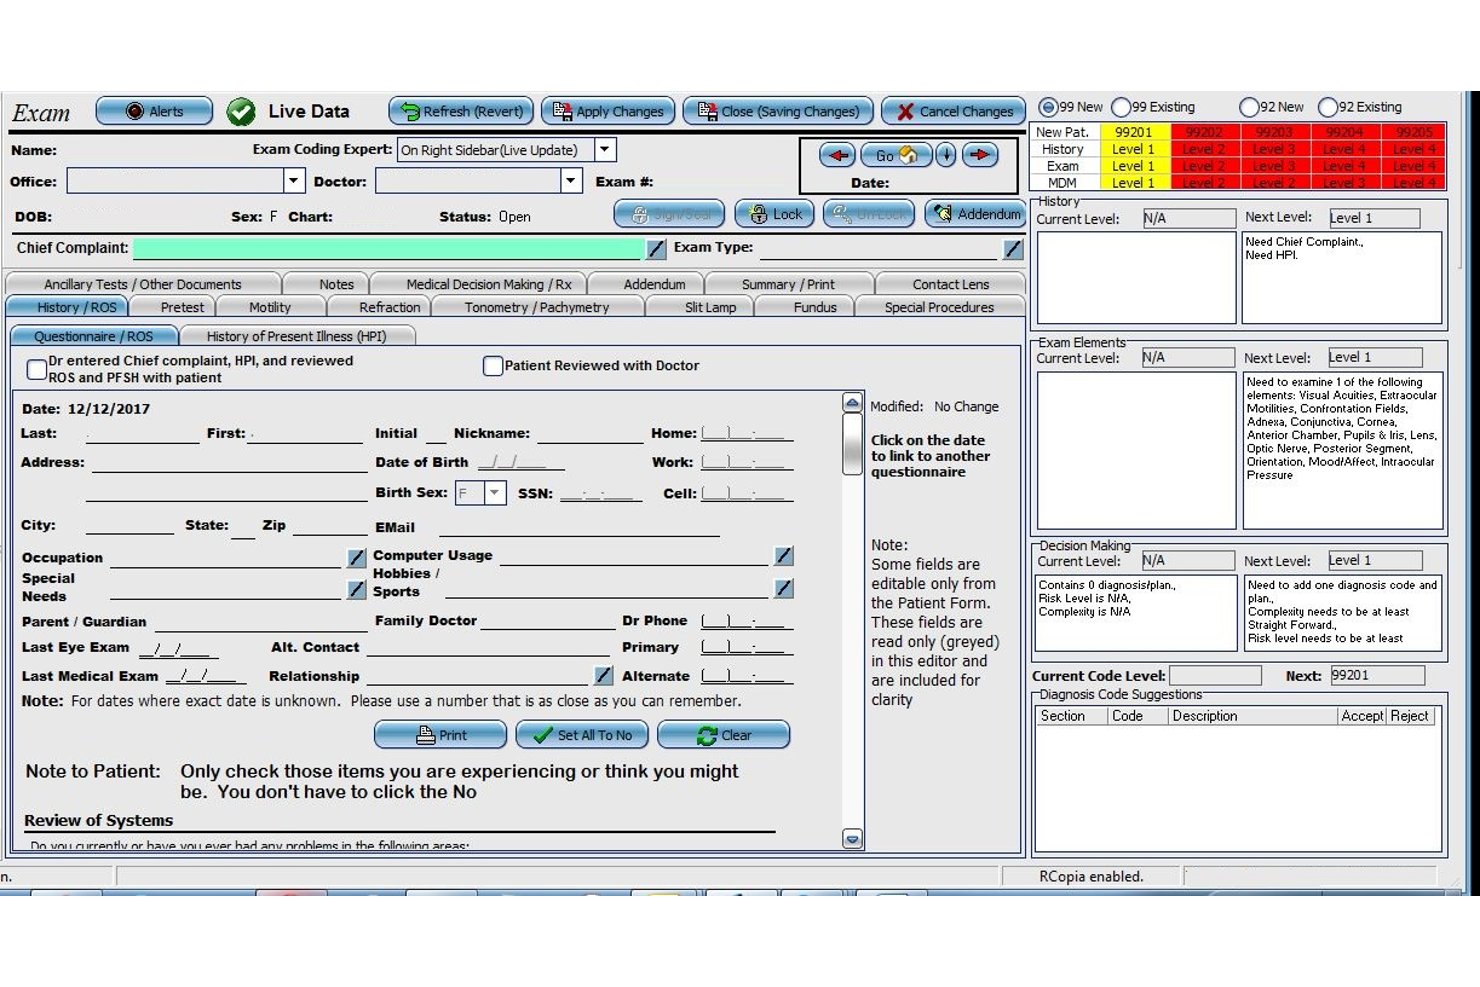The height and width of the screenshot is (987, 1480).
Task: Click the Sign/Seal button
Action: [x=670, y=214]
